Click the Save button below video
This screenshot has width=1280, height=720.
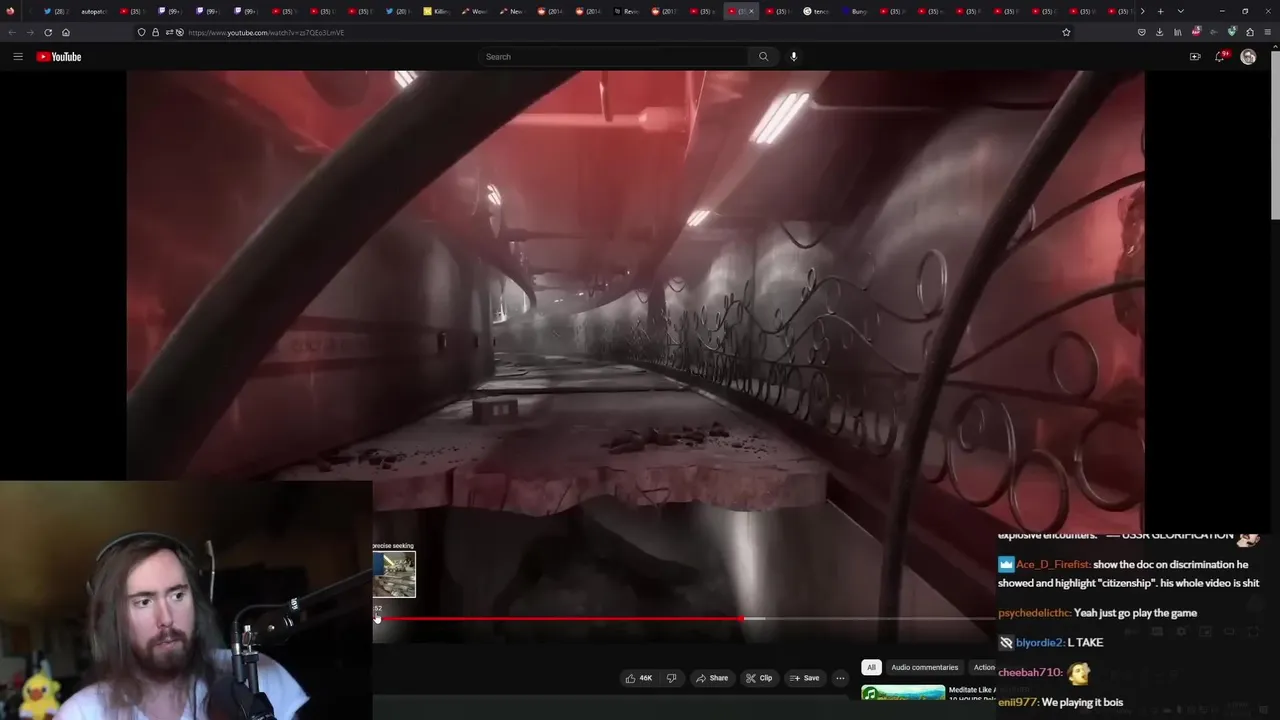pos(805,678)
